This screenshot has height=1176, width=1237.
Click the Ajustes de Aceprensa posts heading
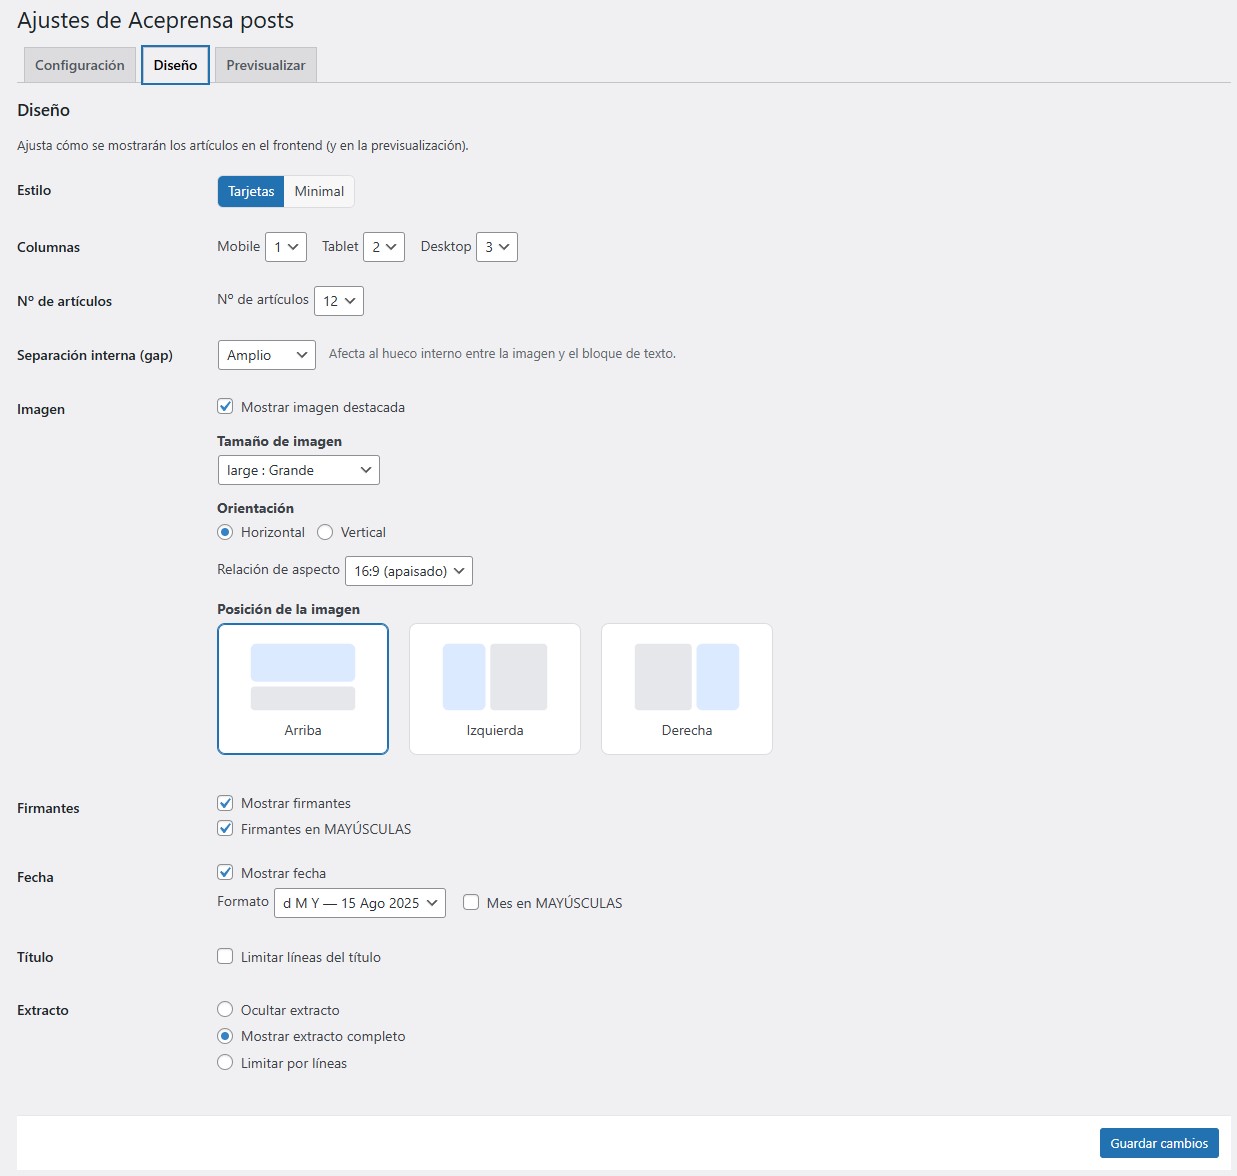pos(155,20)
